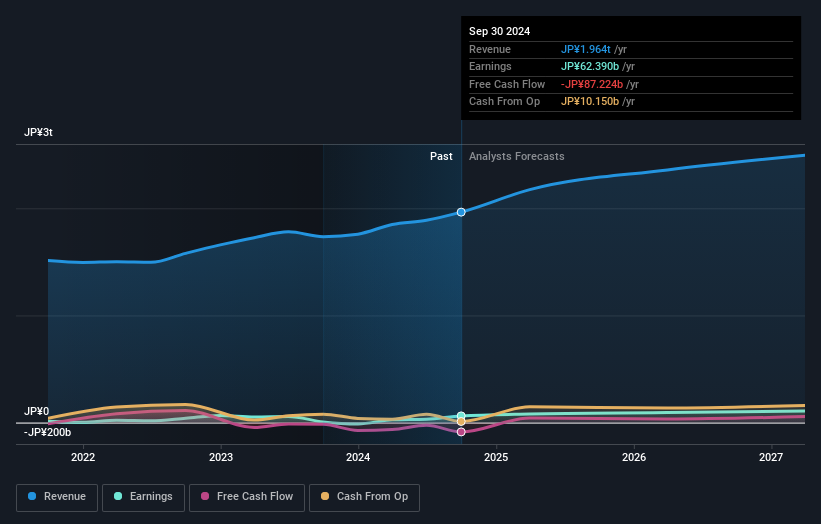821x524 pixels.
Task: Click the JP¥10.150b cash from op value
Action: pos(590,102)
